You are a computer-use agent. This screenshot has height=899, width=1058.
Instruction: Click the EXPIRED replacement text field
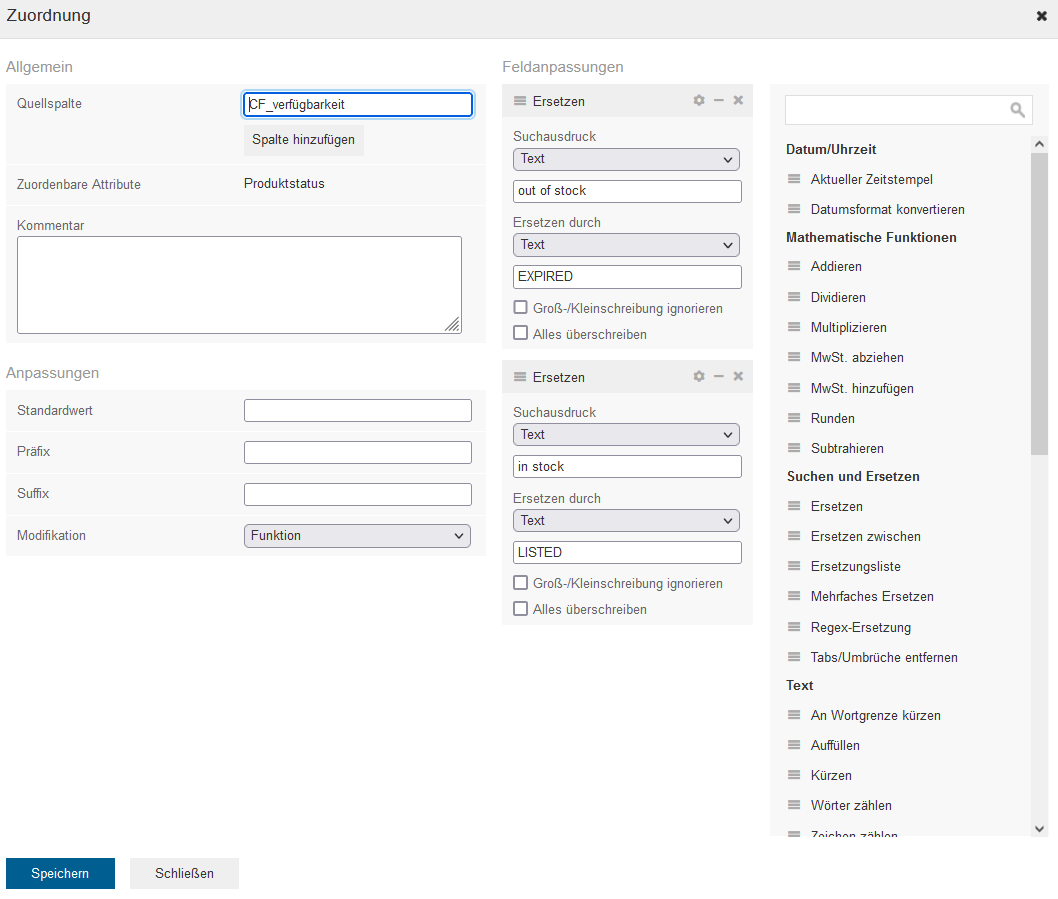coord(628,277)
